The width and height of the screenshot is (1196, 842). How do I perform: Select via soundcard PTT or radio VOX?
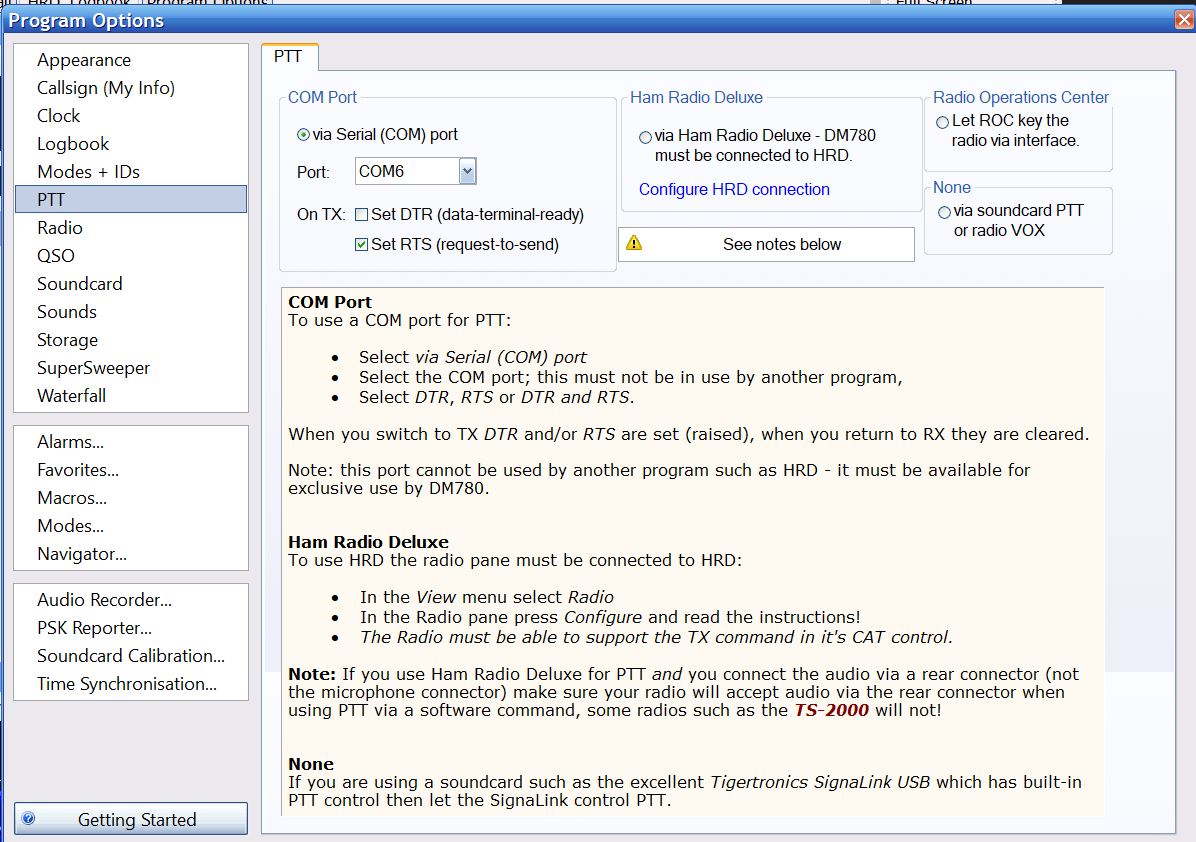pos(944,212)
